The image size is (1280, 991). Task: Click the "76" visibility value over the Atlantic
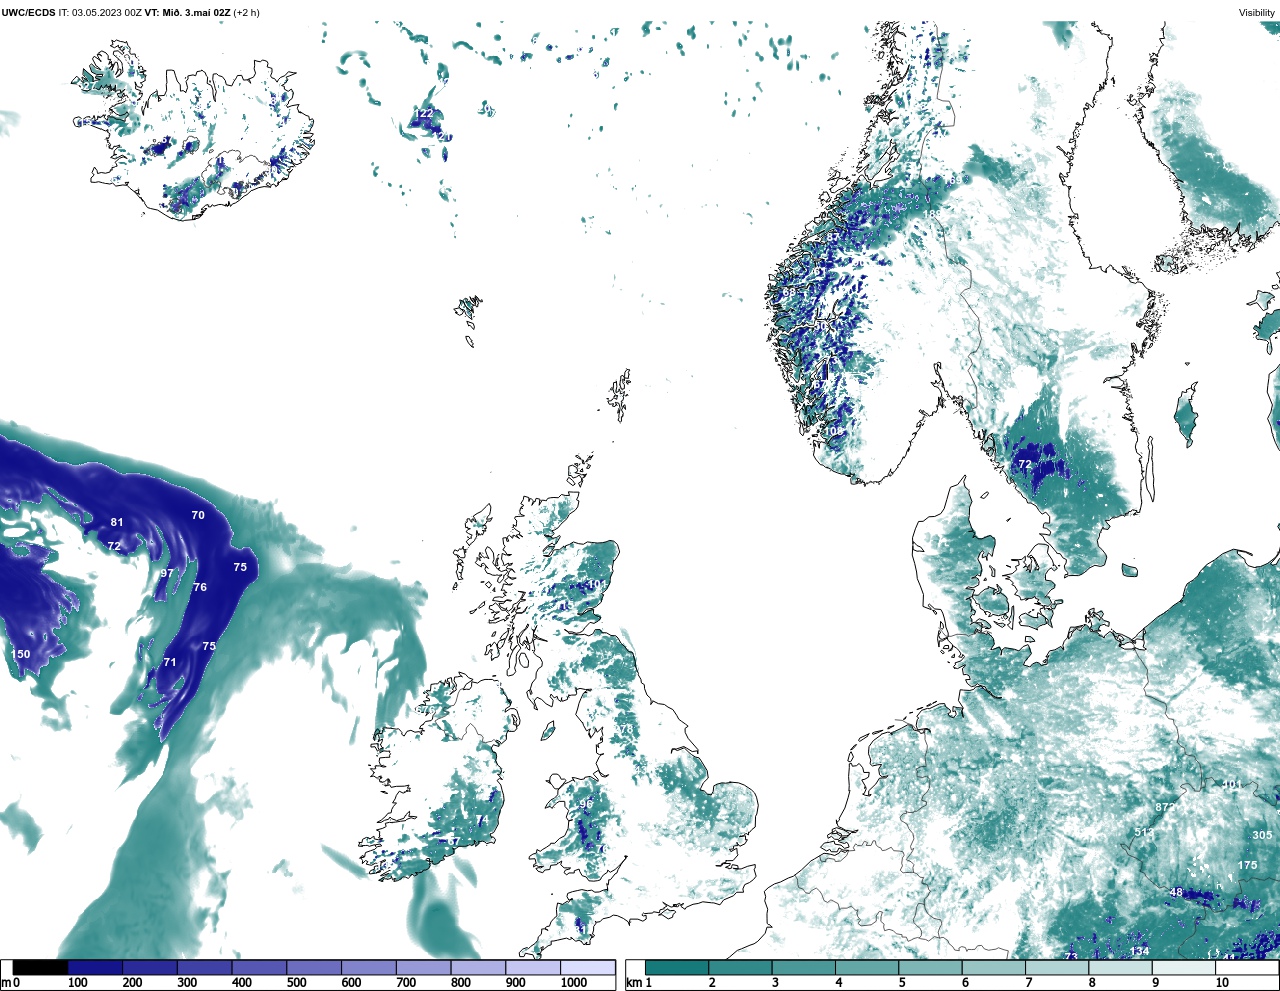point(200,587)
